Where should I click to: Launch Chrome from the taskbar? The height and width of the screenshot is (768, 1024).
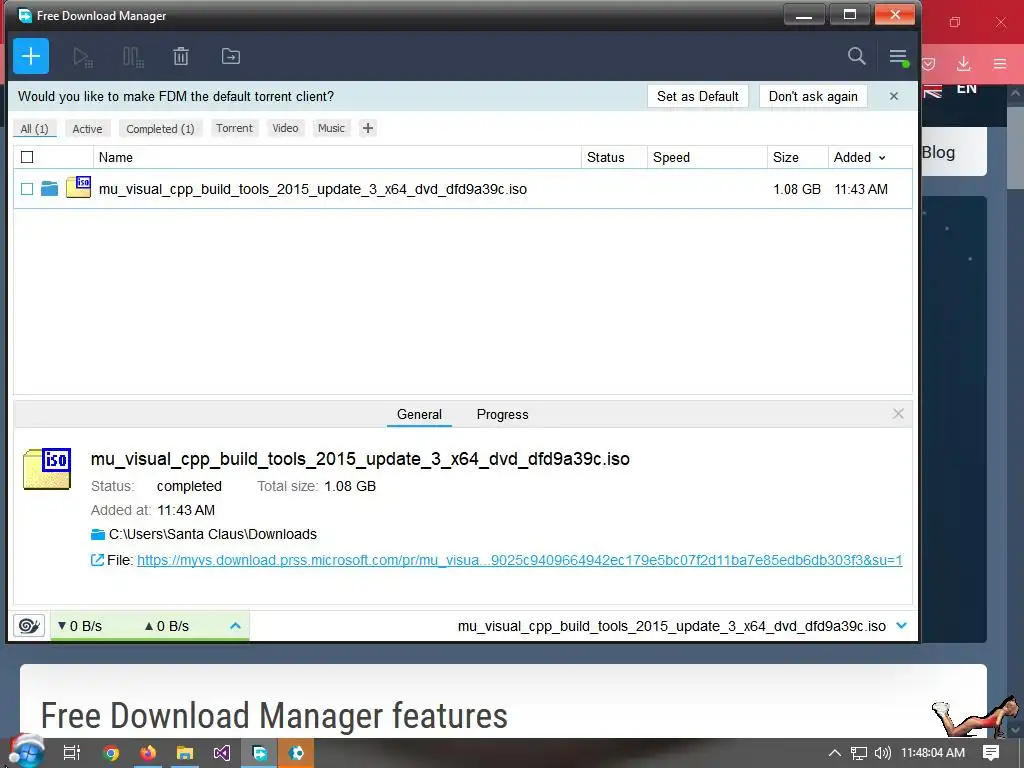coord(111,753)
